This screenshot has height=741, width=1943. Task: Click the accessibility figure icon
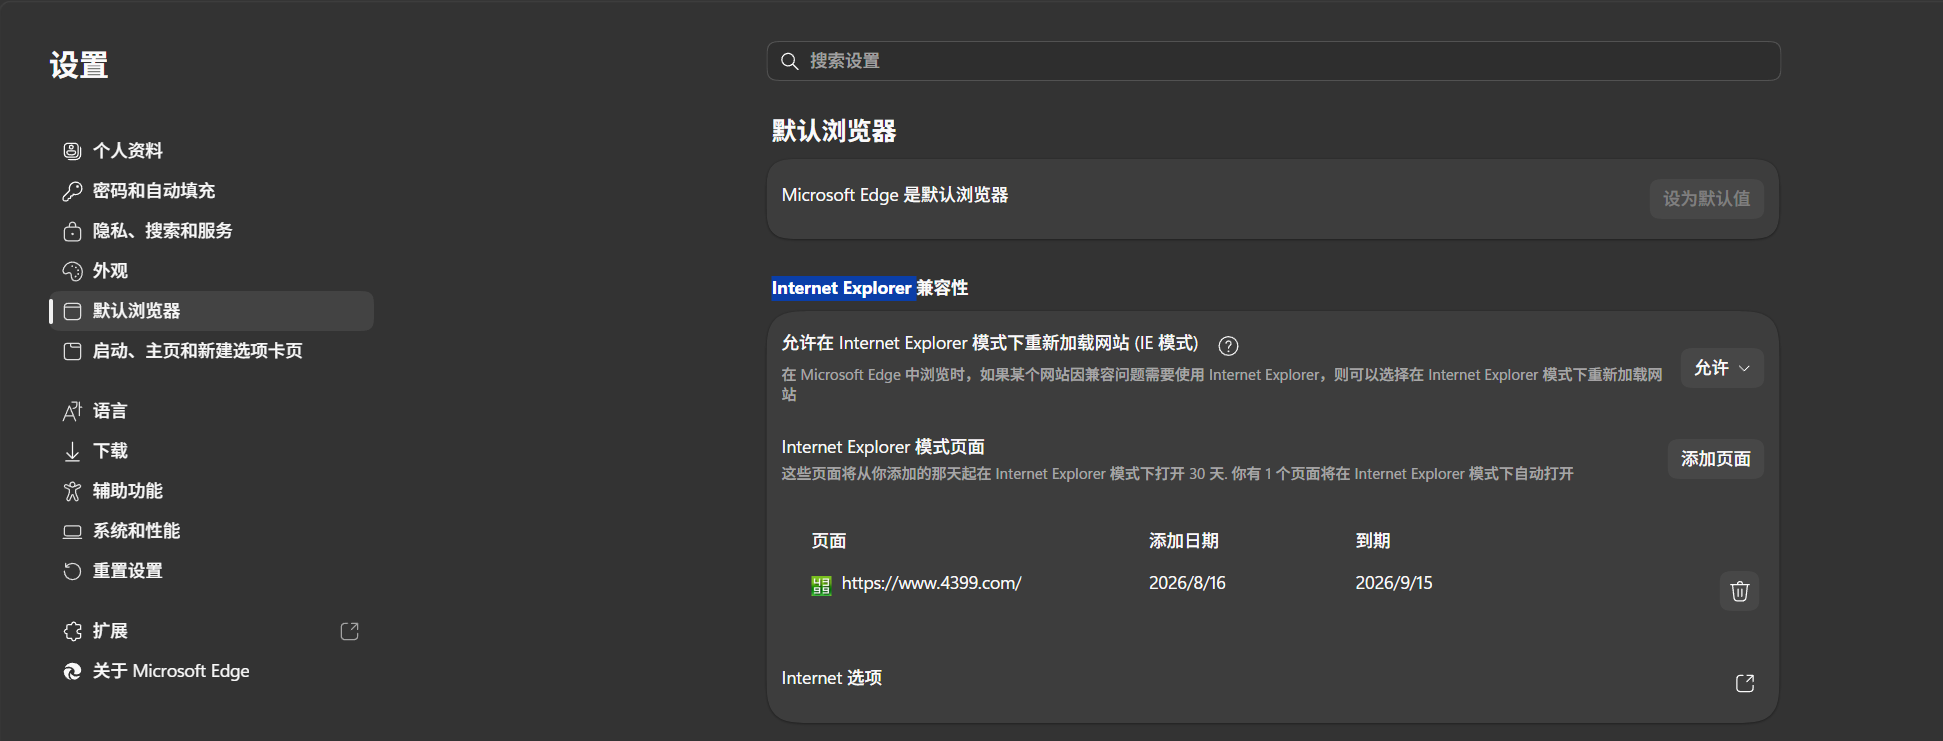tap(72, 491)
